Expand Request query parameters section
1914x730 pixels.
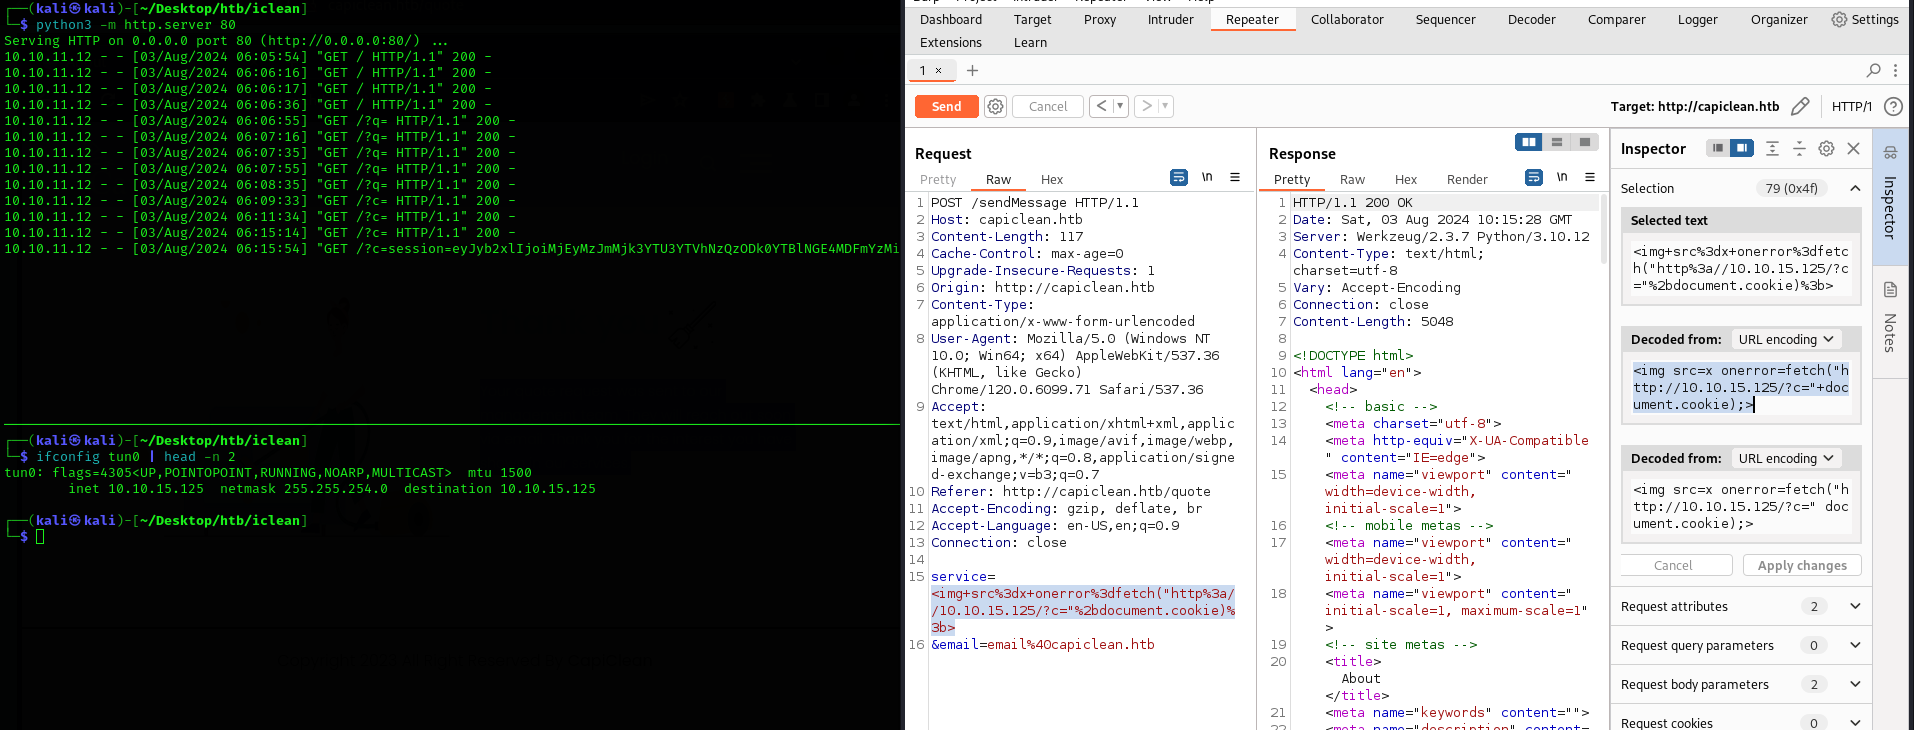(x=1855, y=645)
